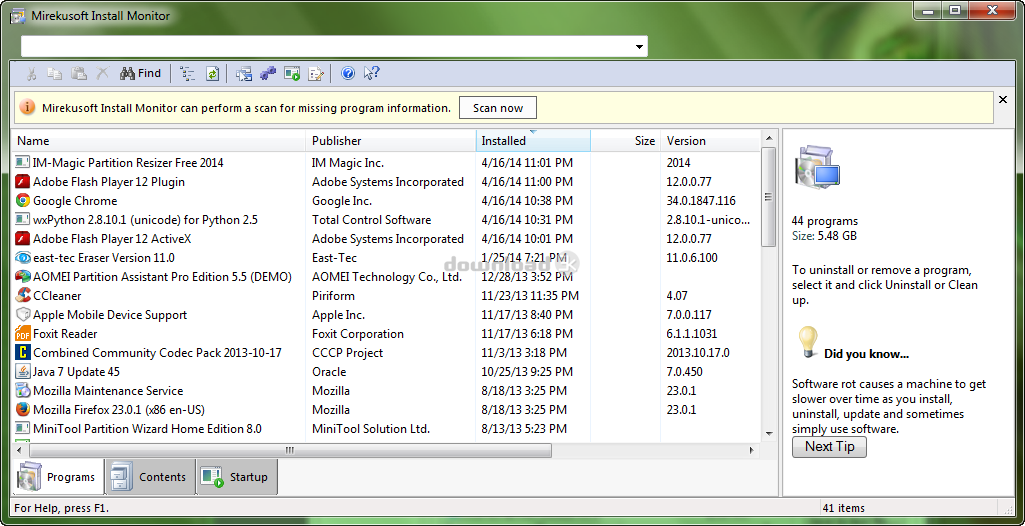
Task: Click the Java 7 Update 45 icon
Action: [23, 372]
